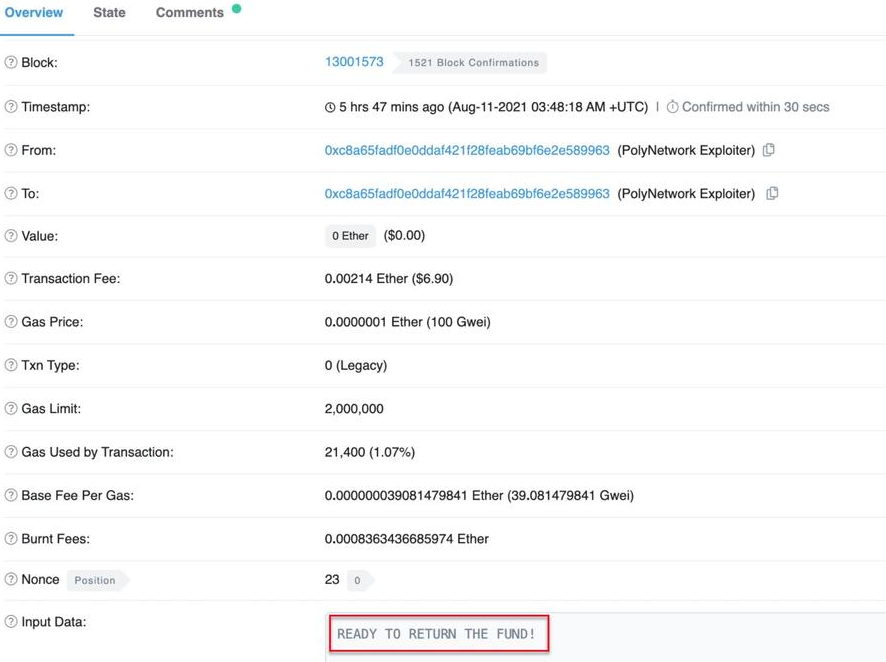
Task: Click the stopwatch icon by Confirmed within 30 secs
Action: [x=672, y=107]
